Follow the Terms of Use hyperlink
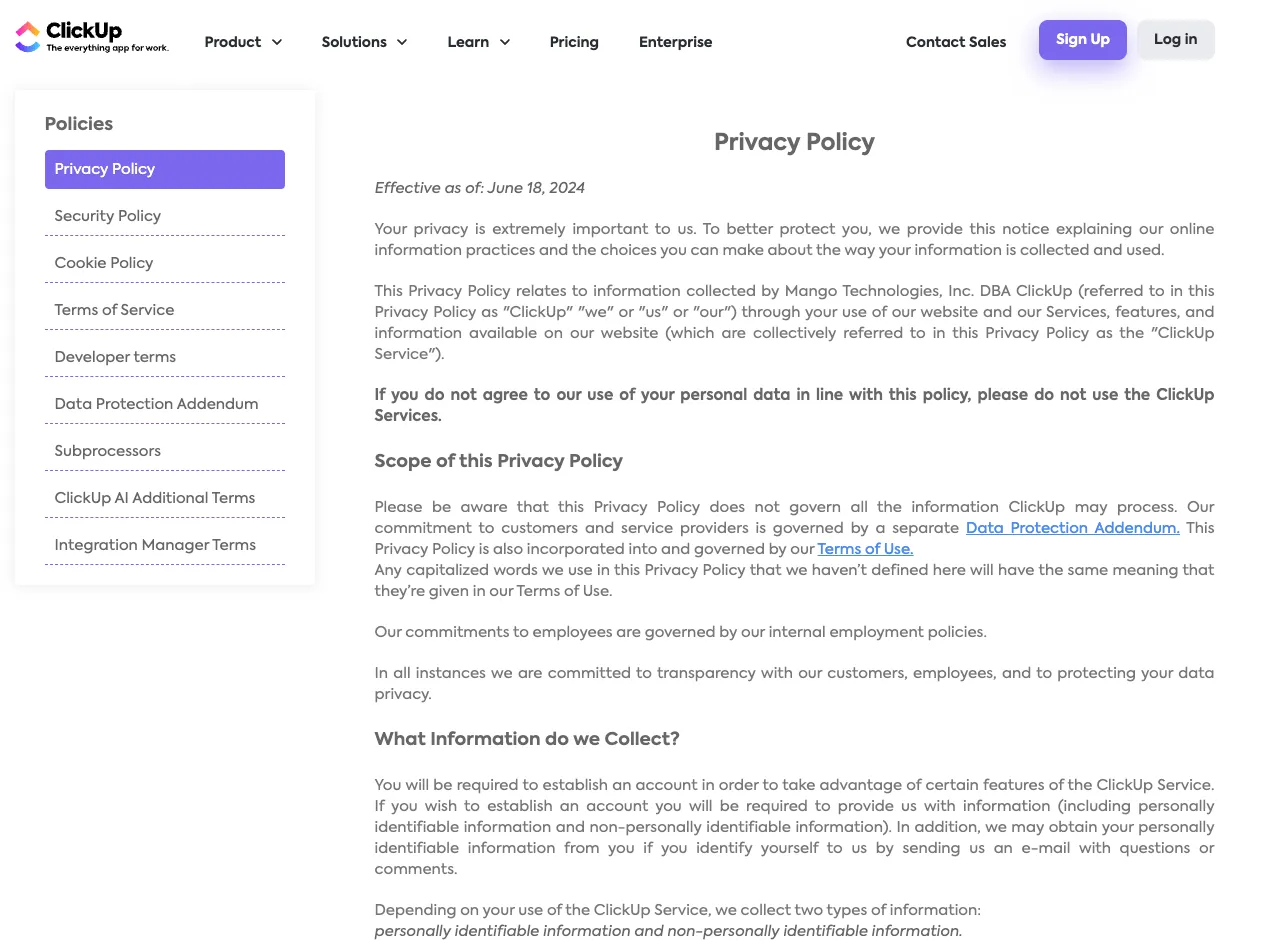This screenshot has width=1262, height=952. (x=865, y=549)
